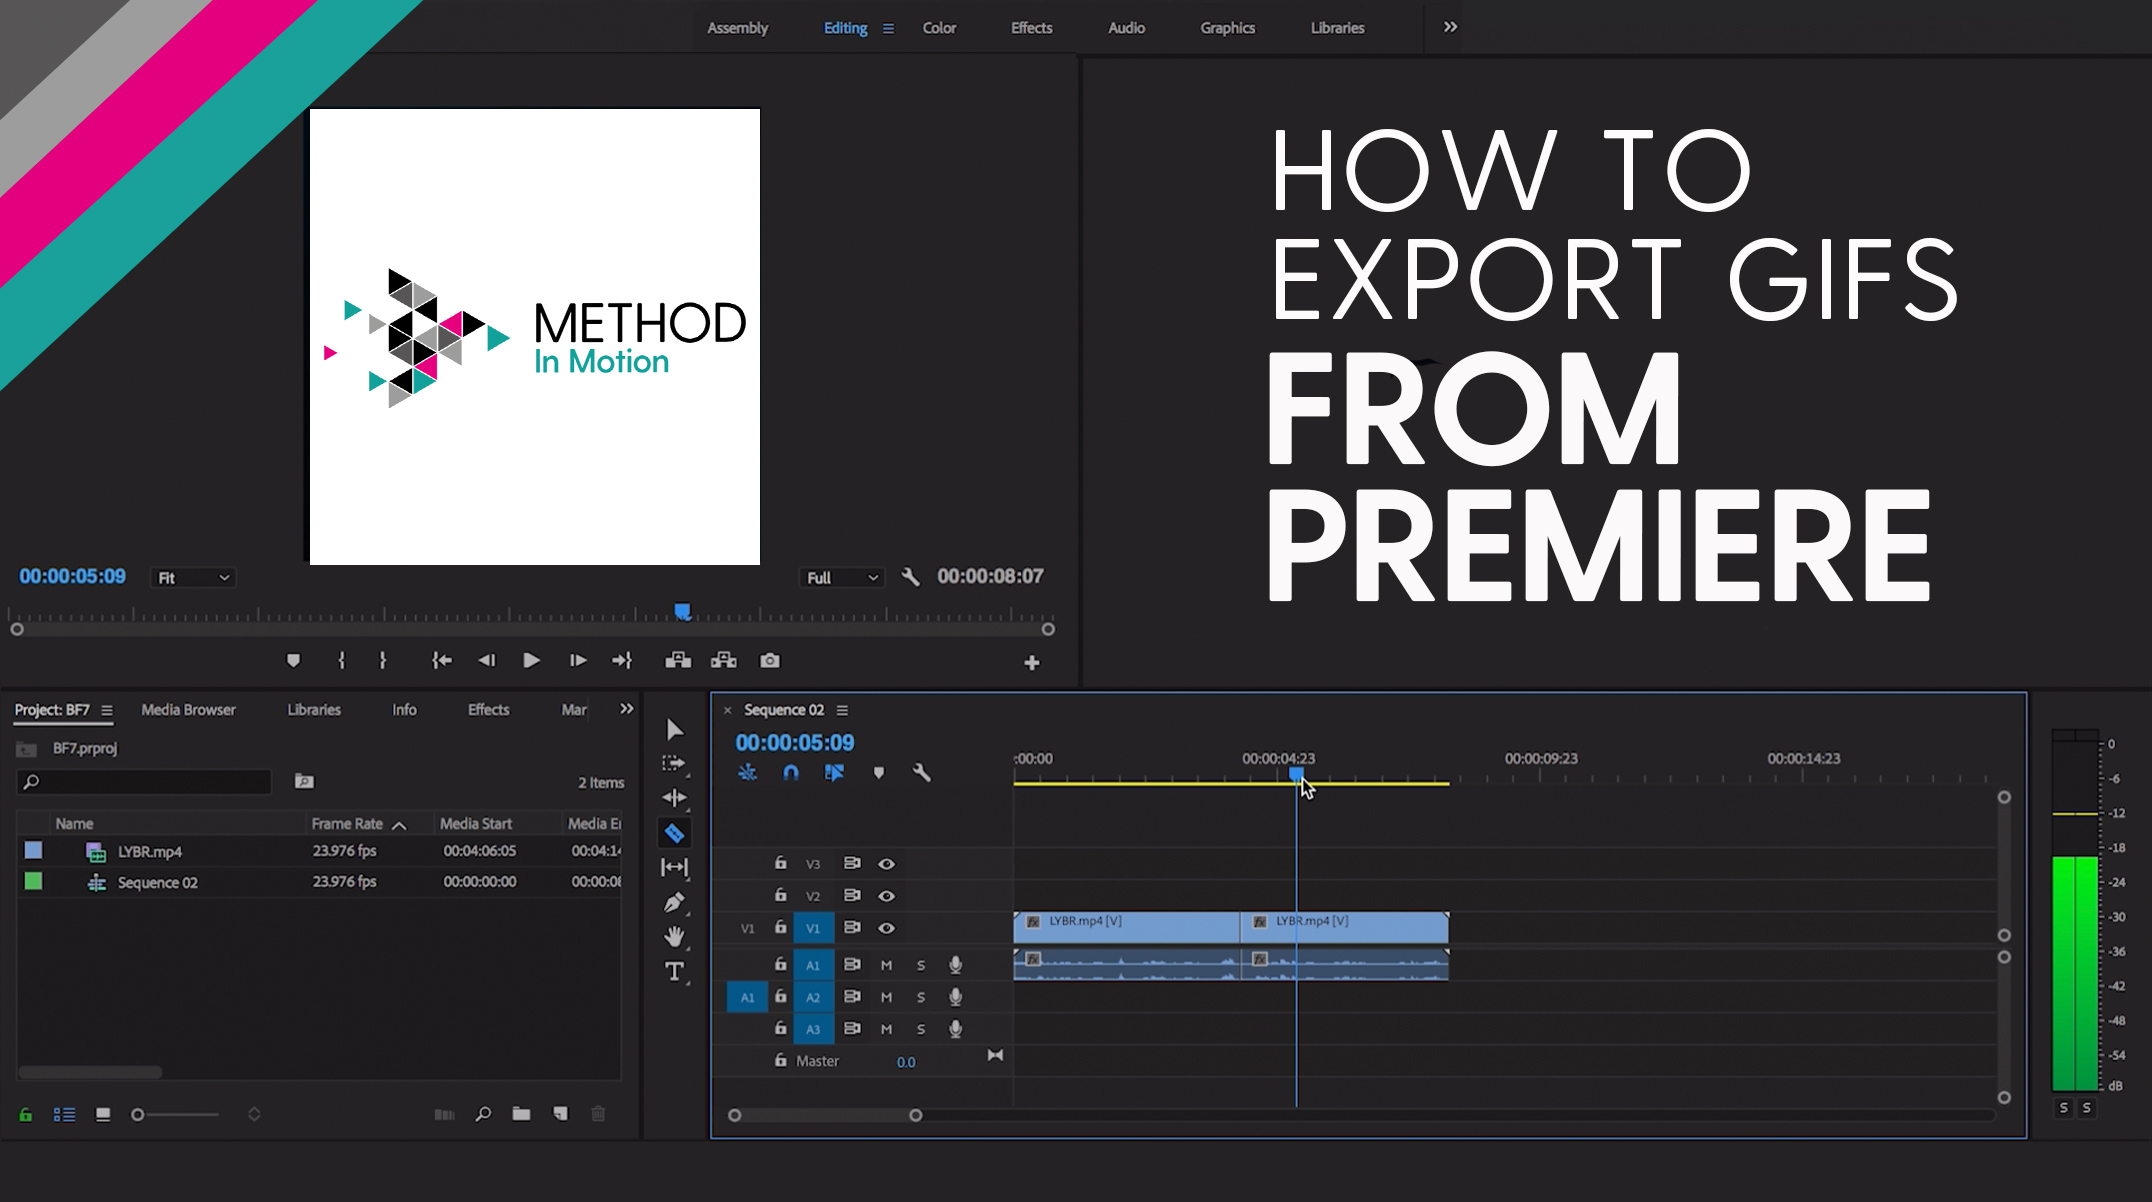Solo audio track A2
This screenshot has height=1202, width=2152.
pos(921,997)
